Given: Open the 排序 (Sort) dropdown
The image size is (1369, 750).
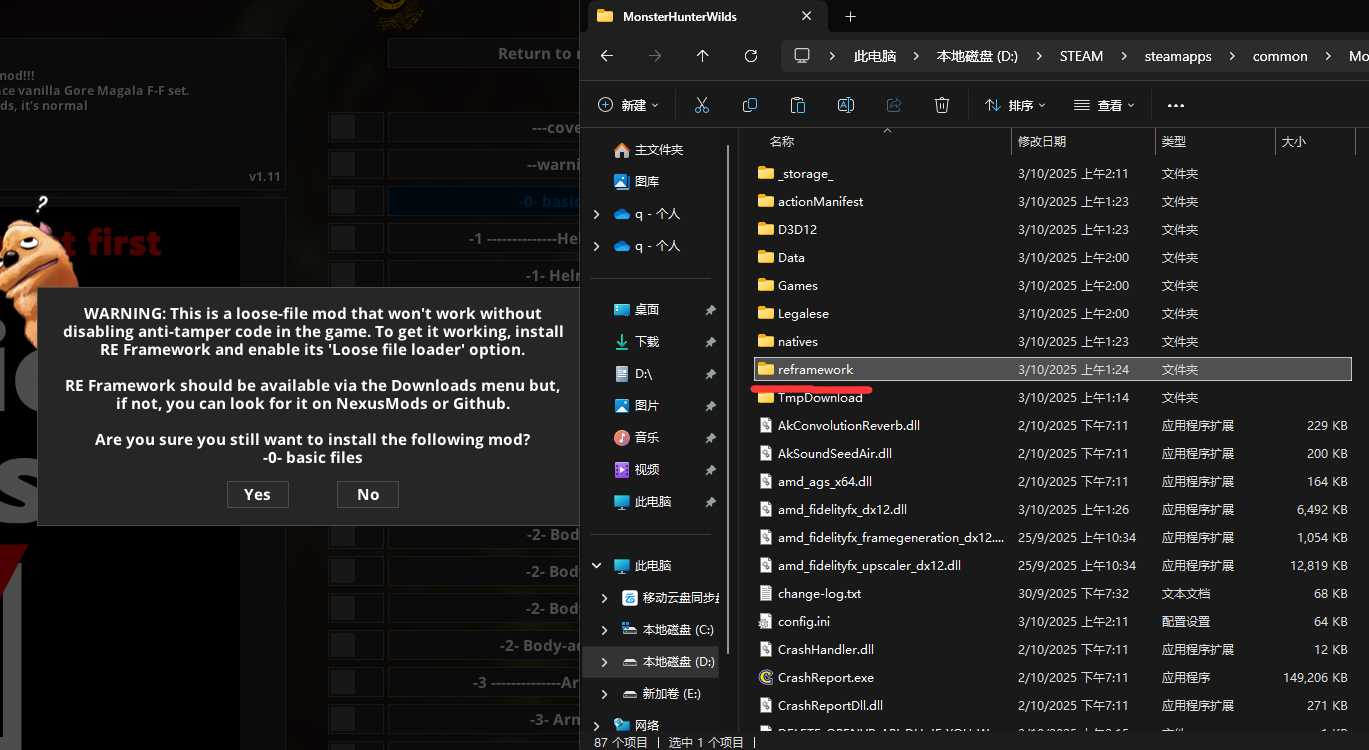Looking at the screenshot, I should click(x=1015, y=105).
